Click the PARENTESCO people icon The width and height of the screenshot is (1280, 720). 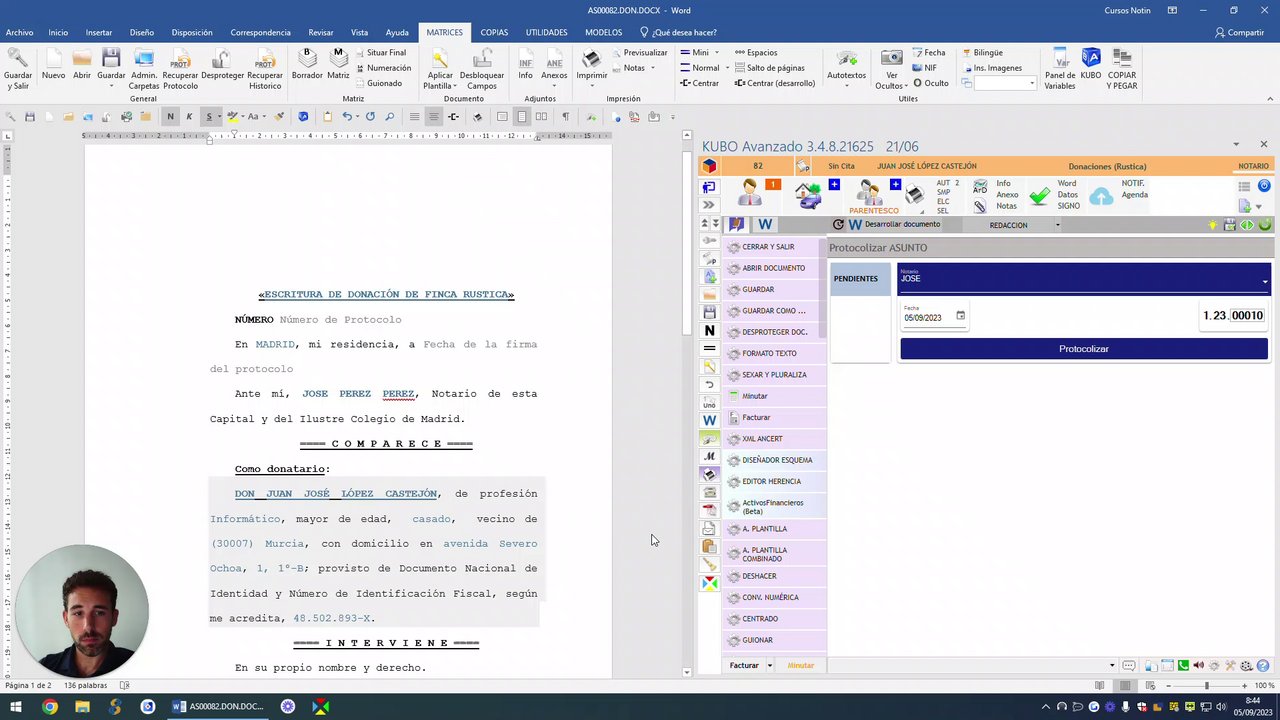pos(870,192)
